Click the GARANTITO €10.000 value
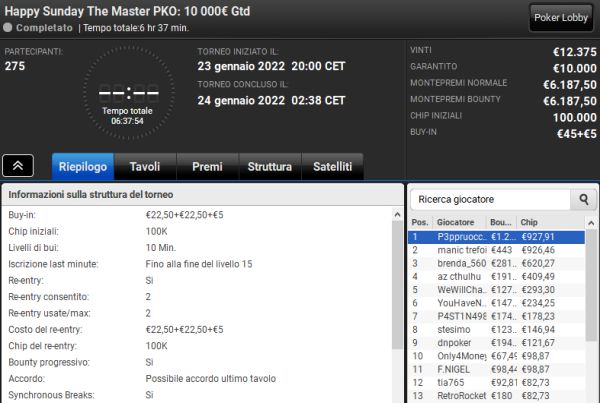This screenshot has height=403, width=600. [x=574, y=69]
